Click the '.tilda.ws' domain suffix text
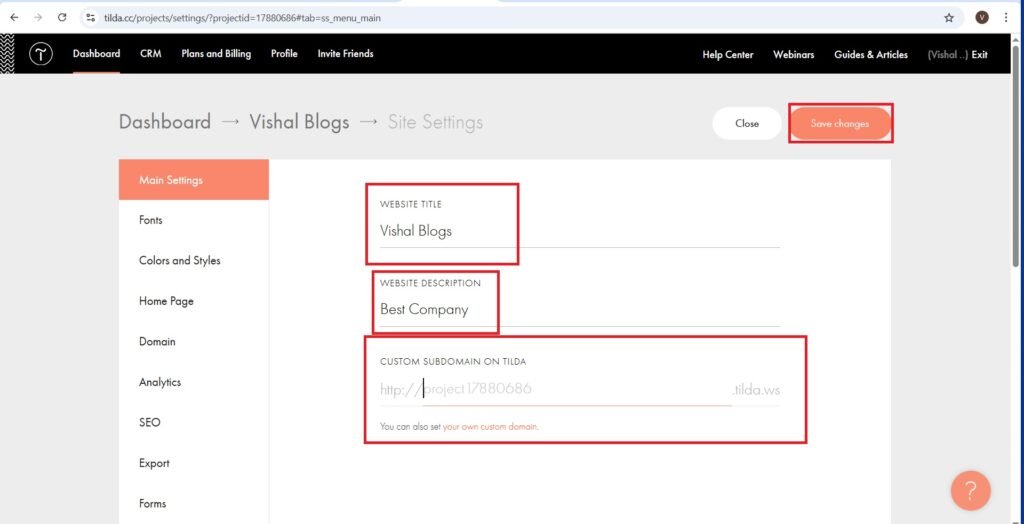The image size is (1024, 524). tap(756, 391)
